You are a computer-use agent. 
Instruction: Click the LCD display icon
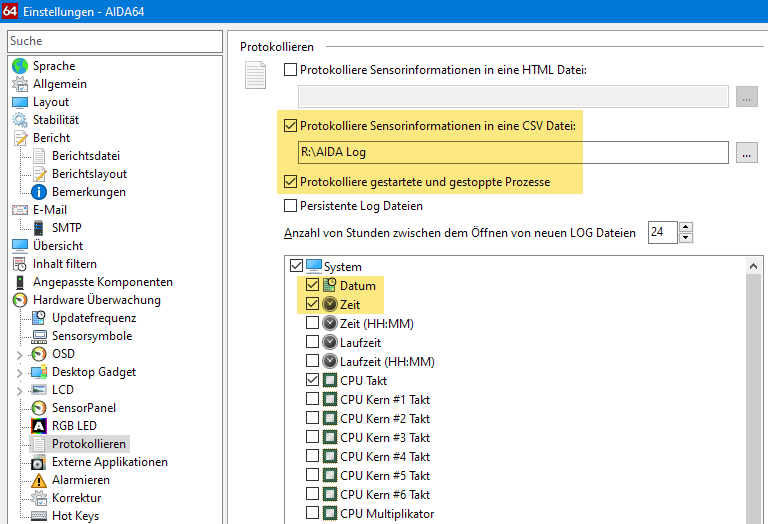point(39,390)
